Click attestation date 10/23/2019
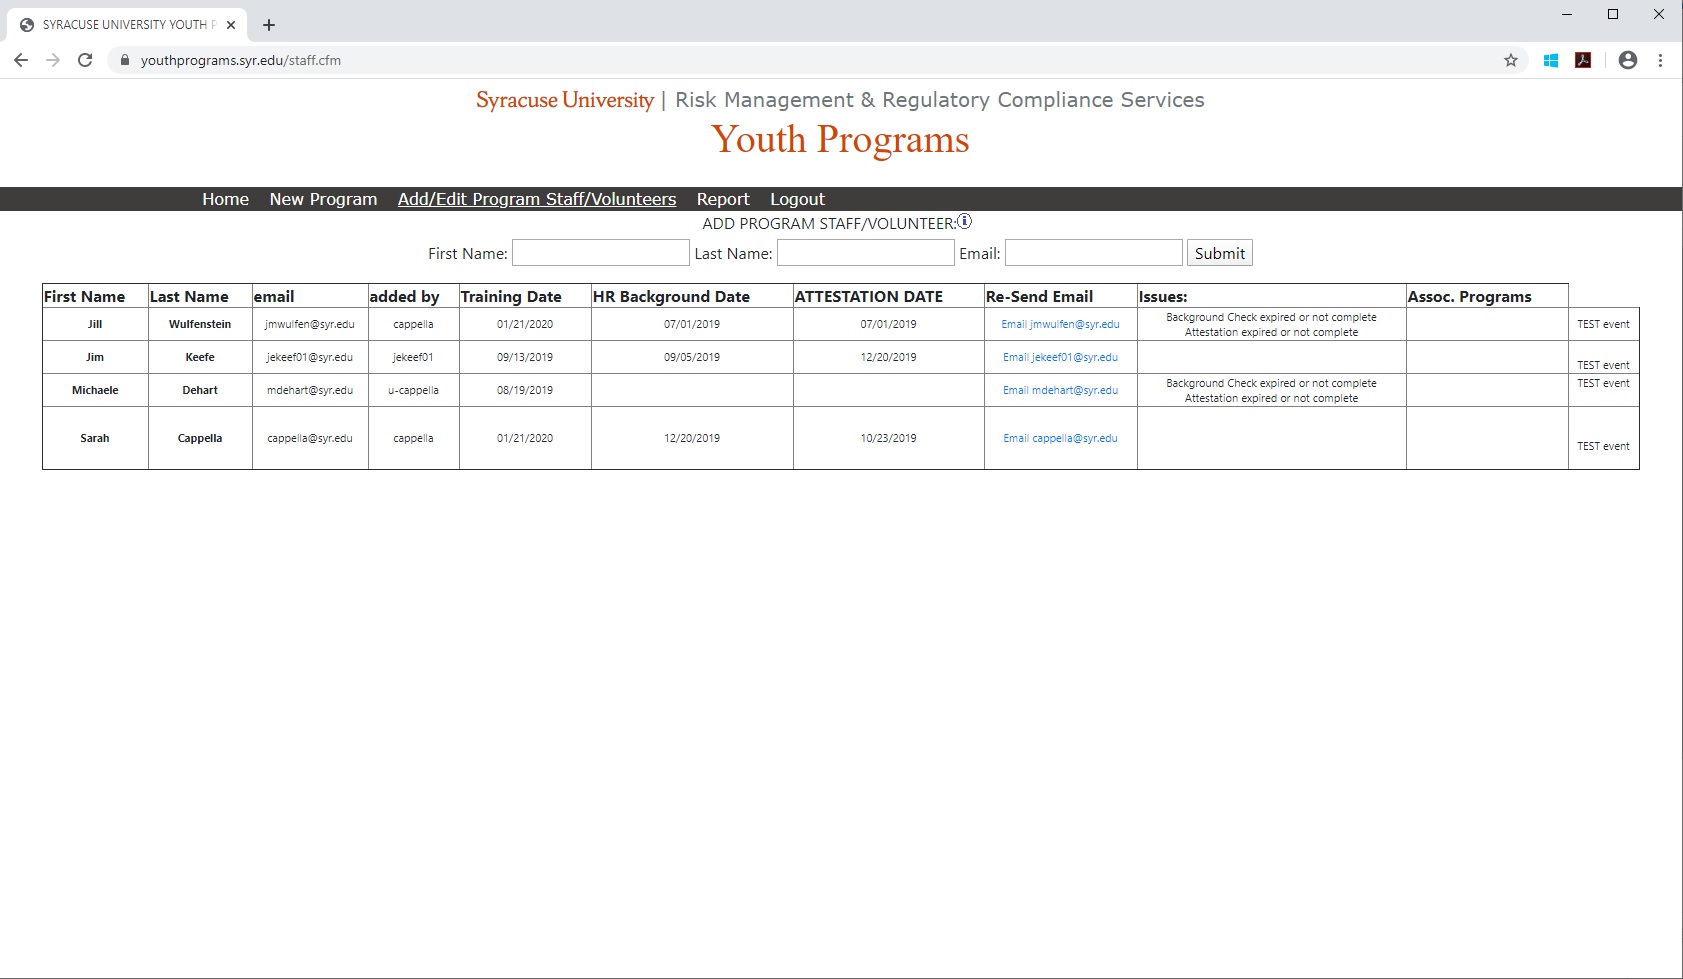The width and height of the screenshot is (1683, 979). [889, 438]
